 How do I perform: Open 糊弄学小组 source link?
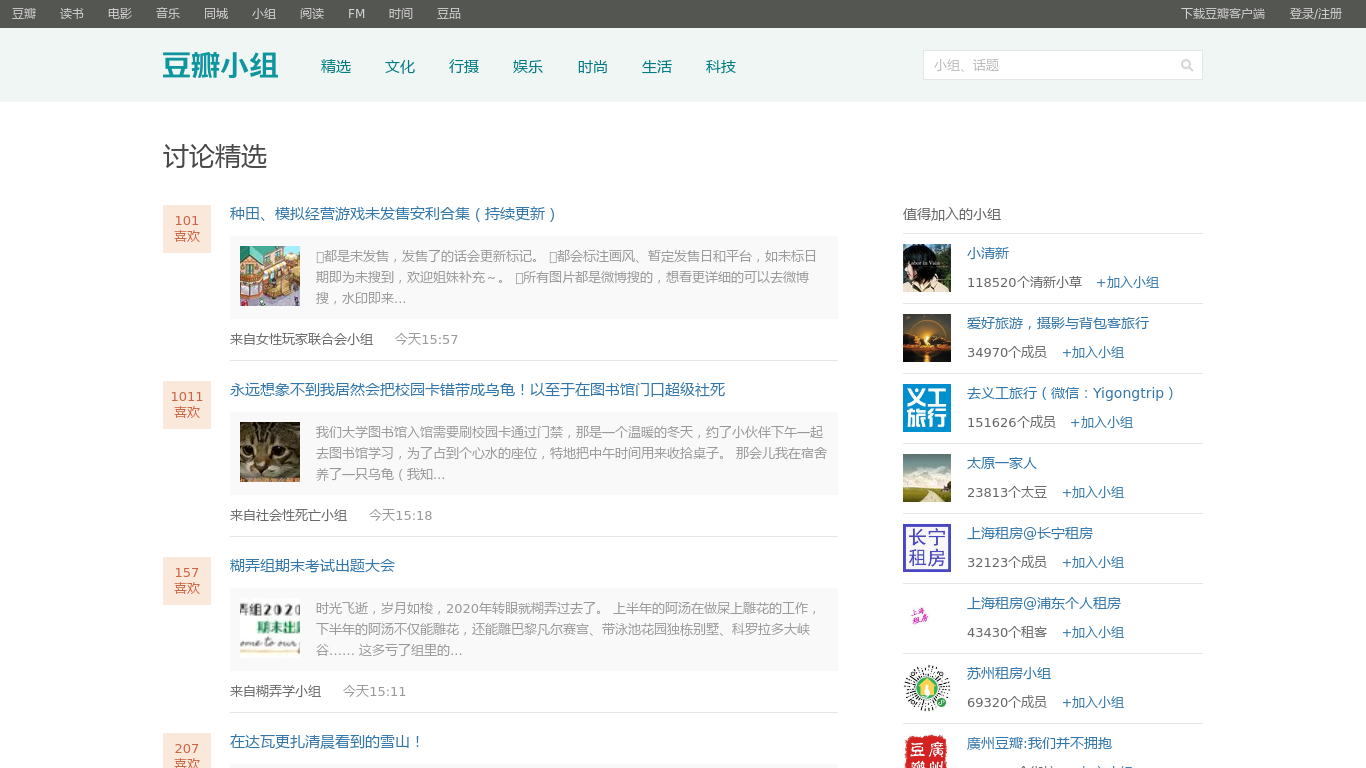[289, 692]
